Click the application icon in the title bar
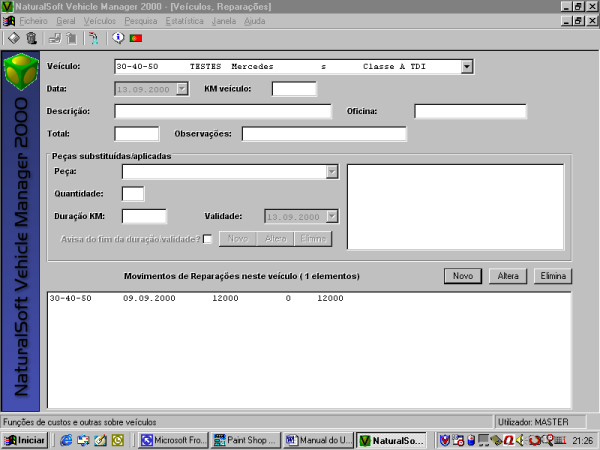Image resolution: width=600 pixels, height=450 pixels. tap(7, 7)
